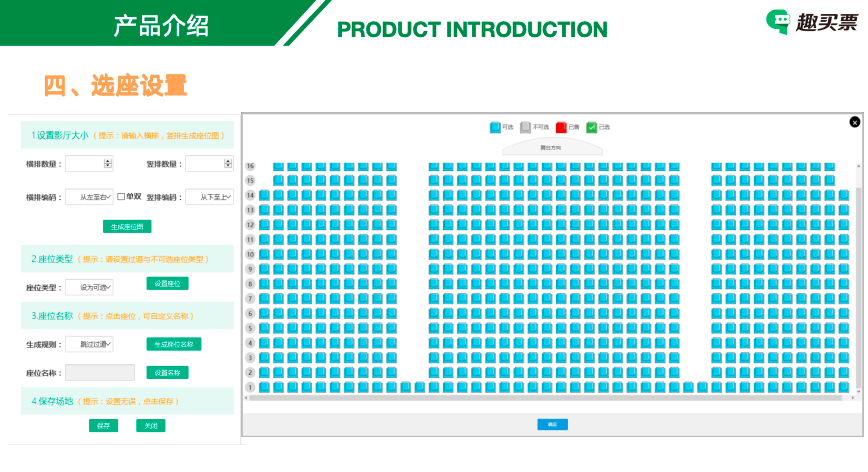Click the row 8 number marker

pyautogui.click(x=250, y=284)
